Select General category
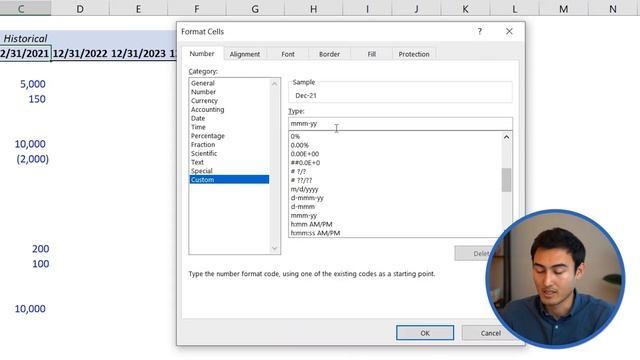Screen dimensions: 640x360 pos(229,83)
